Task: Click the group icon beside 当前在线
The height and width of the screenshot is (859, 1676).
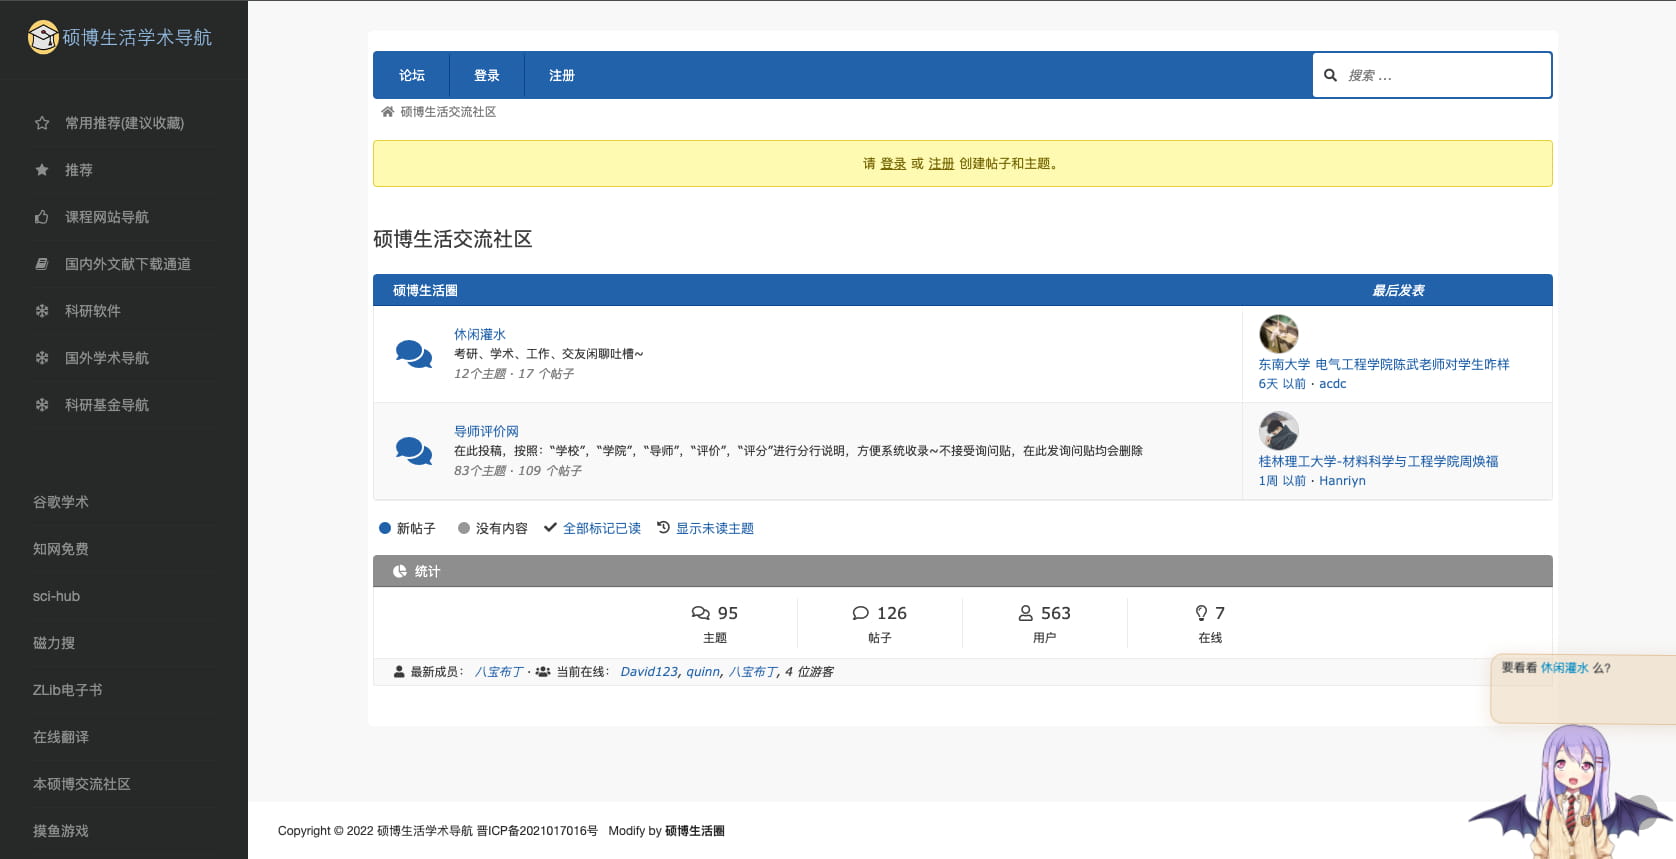Action: point(543,672)
